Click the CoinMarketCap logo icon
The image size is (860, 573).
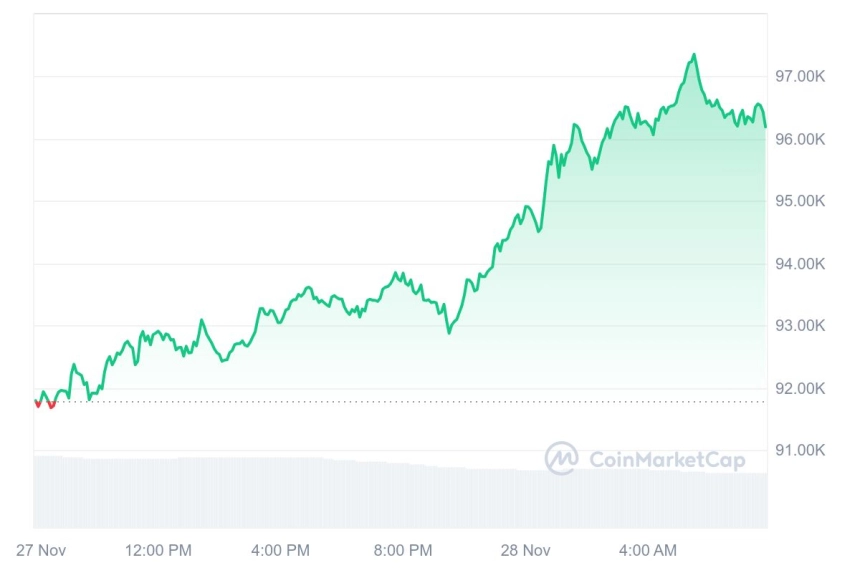561,458
